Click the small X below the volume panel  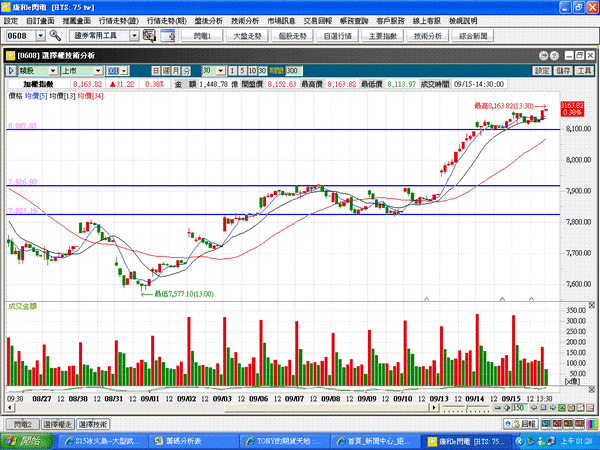tap(592, 390)
